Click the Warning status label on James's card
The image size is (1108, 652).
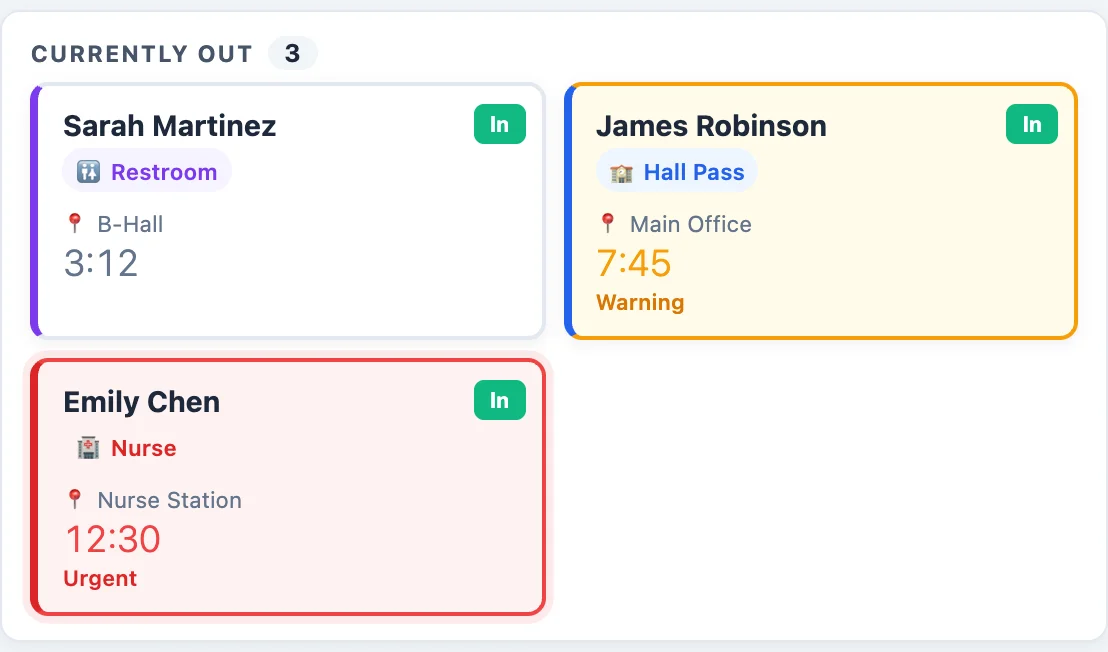click(x=640, y=302)
